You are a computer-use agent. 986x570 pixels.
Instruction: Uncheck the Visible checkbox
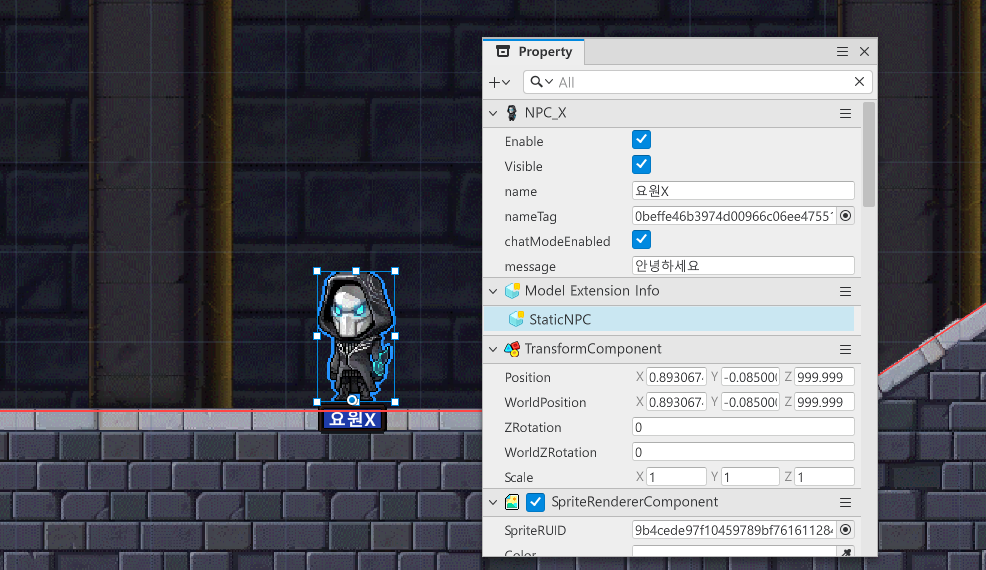[641, 165]
